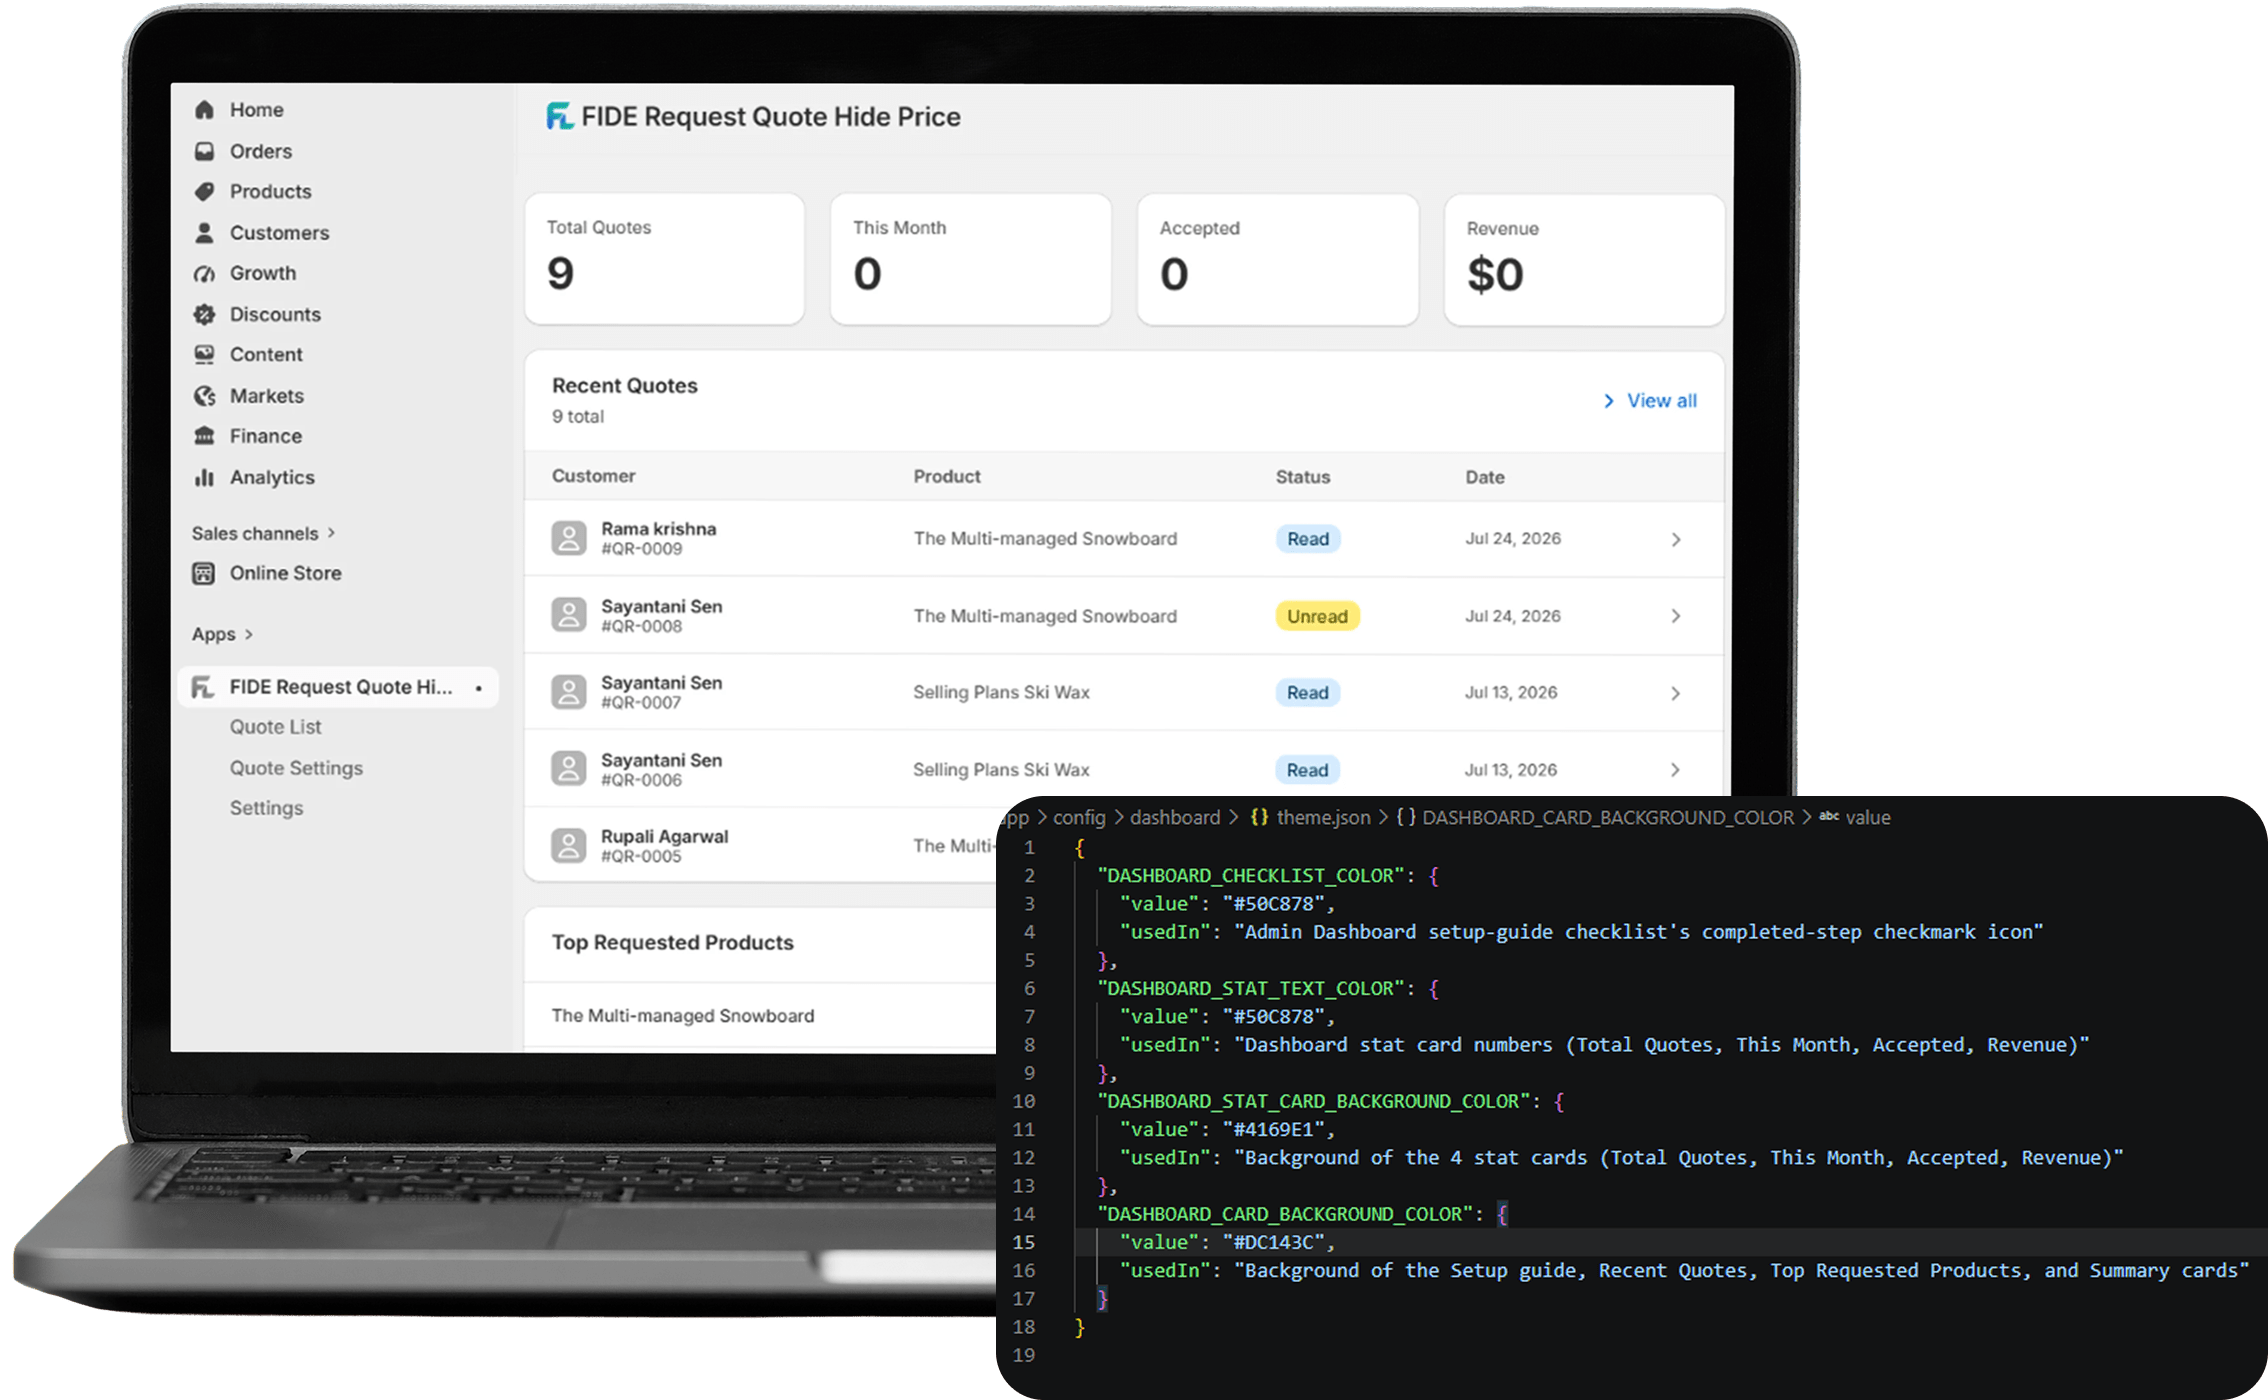Click Read badge on Rama krishna row
This screenshot has height=1400, width=2268.
pyautogui.click(x=1308, y=539)
